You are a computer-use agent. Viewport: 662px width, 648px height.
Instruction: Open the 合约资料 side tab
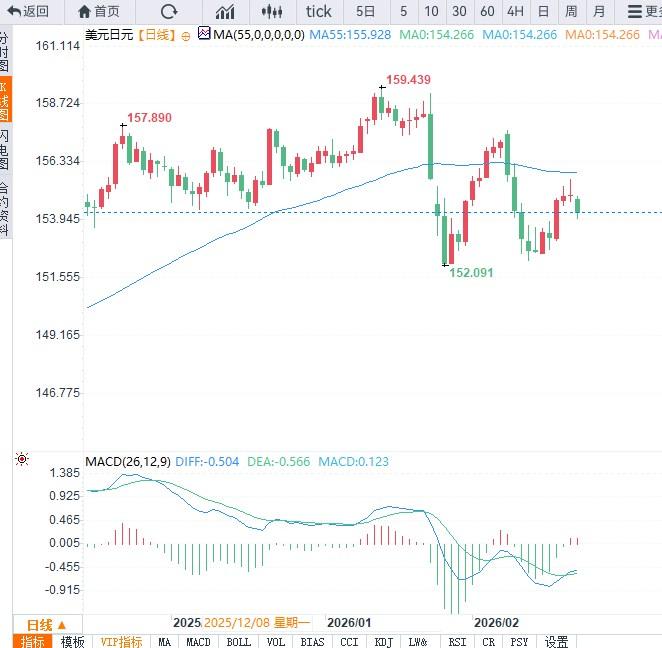pyautogui.click(x=5, y=207)
